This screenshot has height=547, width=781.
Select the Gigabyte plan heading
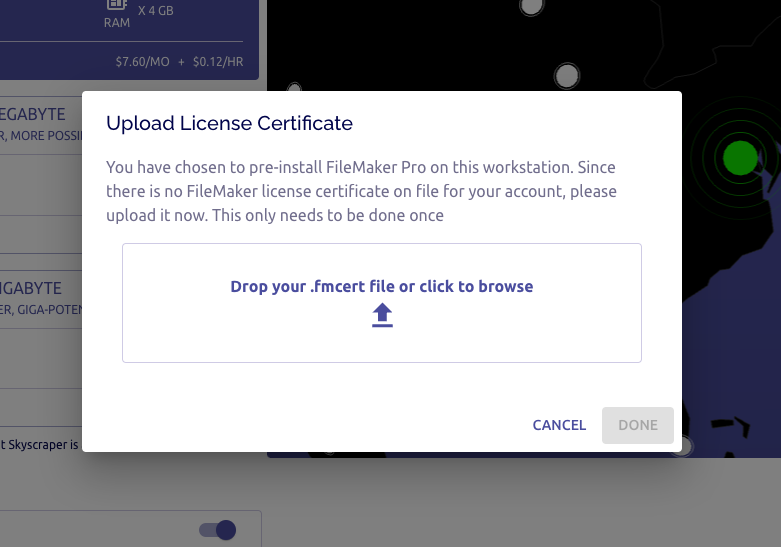point(31,288)
